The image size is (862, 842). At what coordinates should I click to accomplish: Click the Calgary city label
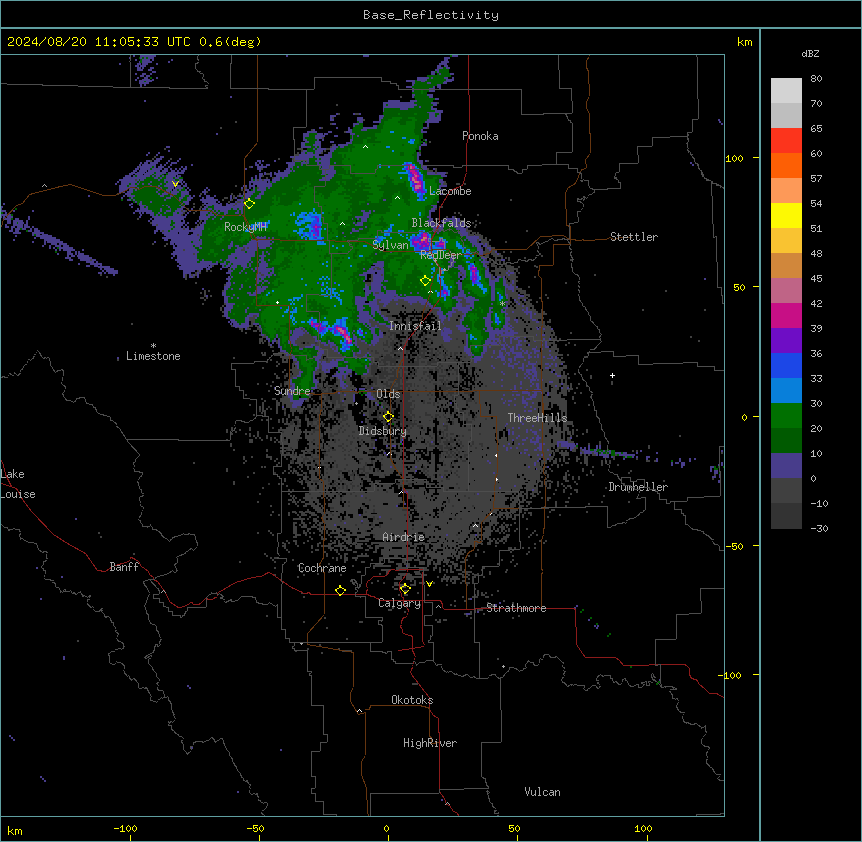coord(400,603)
